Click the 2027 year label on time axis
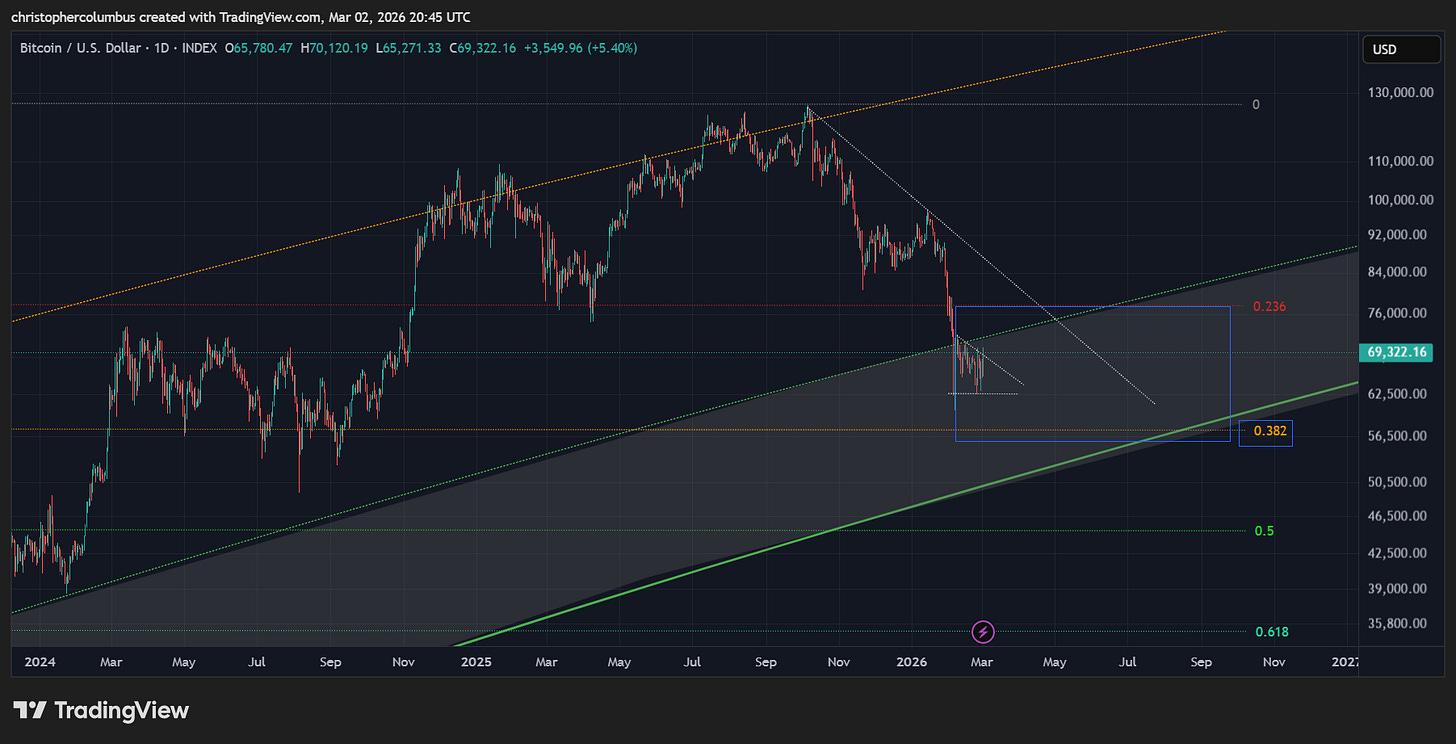The image size is (1456, 744). pos(1346,662)
